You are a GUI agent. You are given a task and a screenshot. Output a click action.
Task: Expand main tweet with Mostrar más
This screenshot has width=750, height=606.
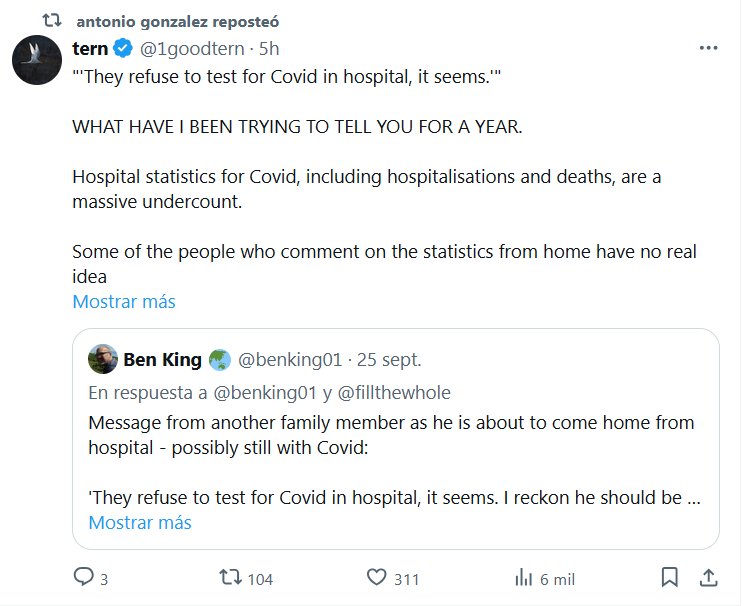point(123,301)
